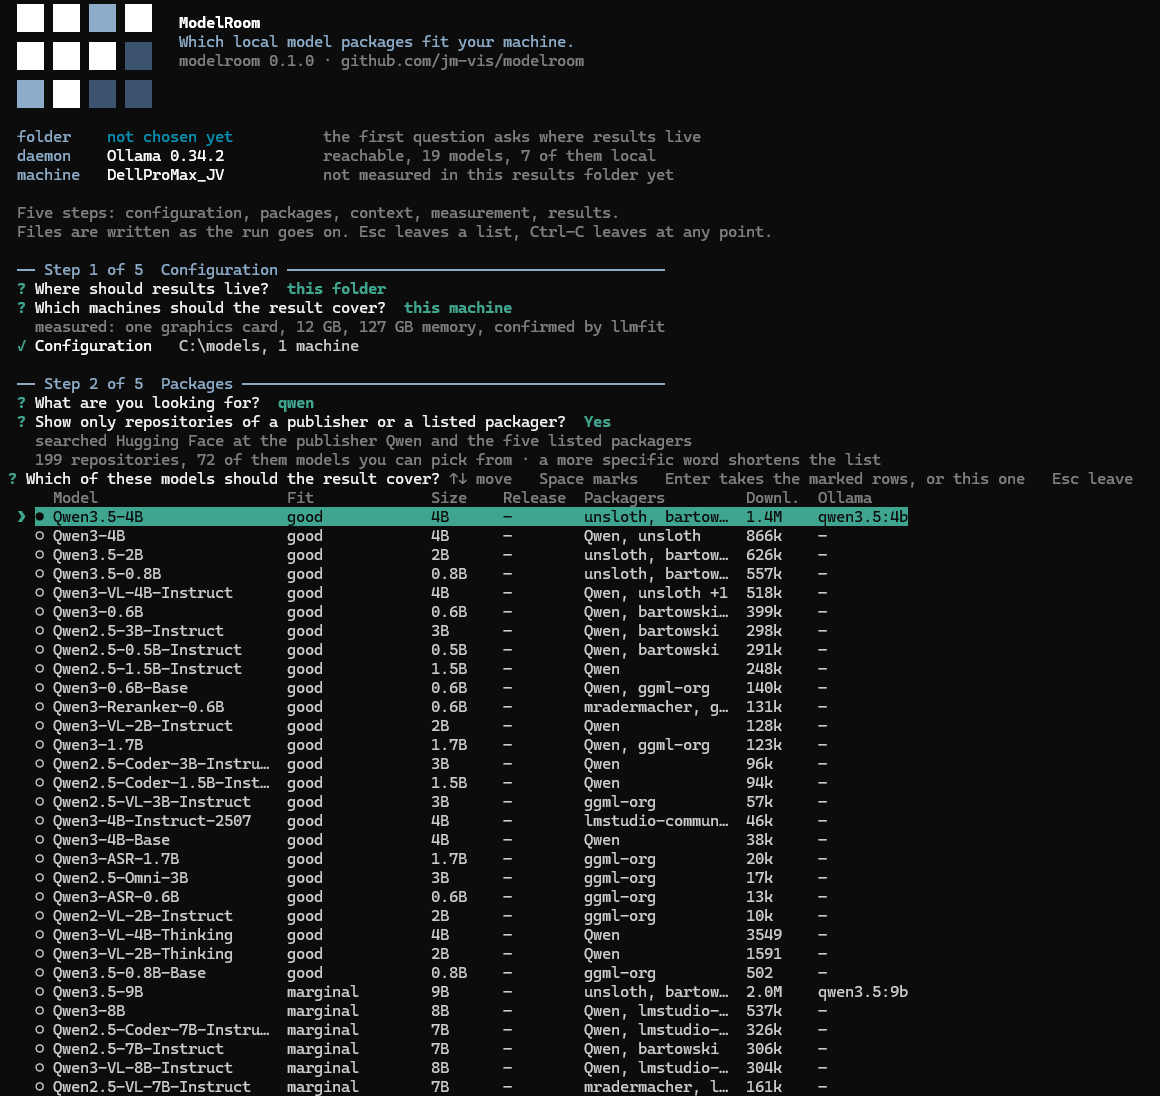
Task: Select the Qwen2.5-Omni-3B model name
Action: [x=120, y=878]
